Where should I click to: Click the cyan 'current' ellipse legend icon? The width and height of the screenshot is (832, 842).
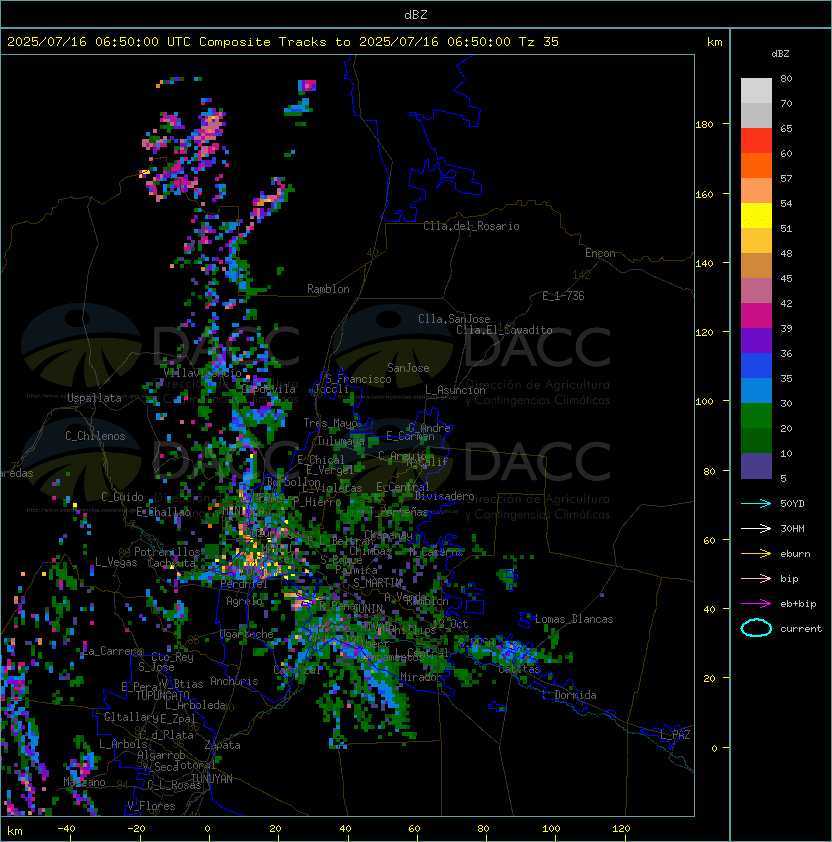point(756,628)
